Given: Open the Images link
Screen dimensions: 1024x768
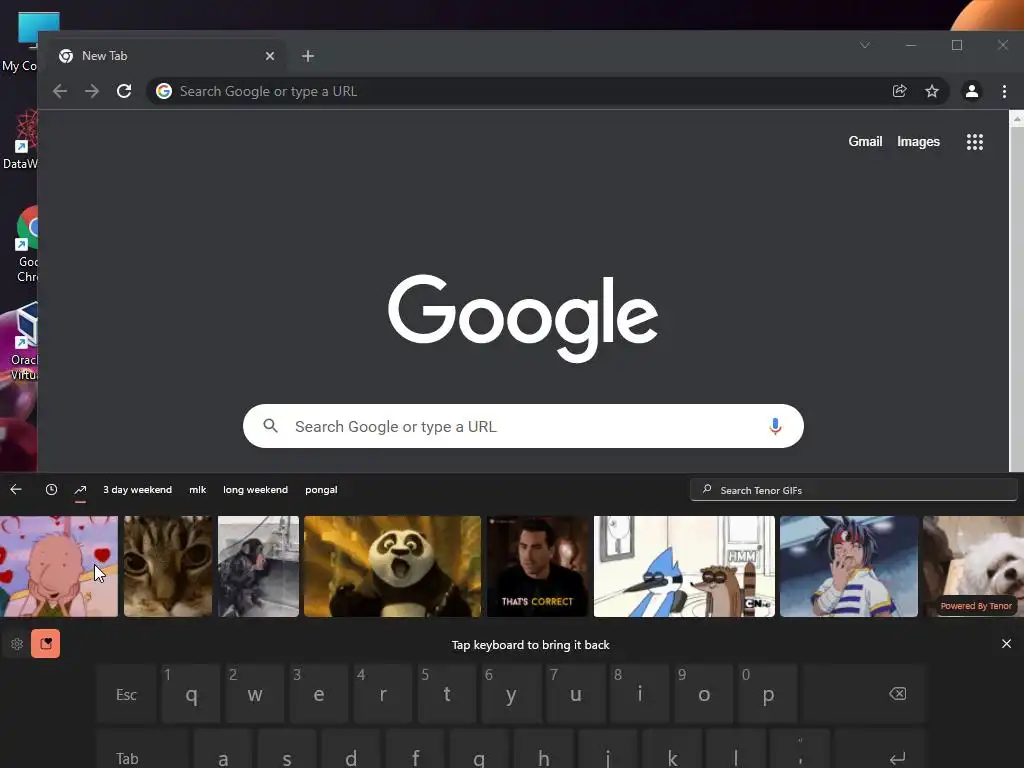Looking at the screenshot, I should point(918,142).
